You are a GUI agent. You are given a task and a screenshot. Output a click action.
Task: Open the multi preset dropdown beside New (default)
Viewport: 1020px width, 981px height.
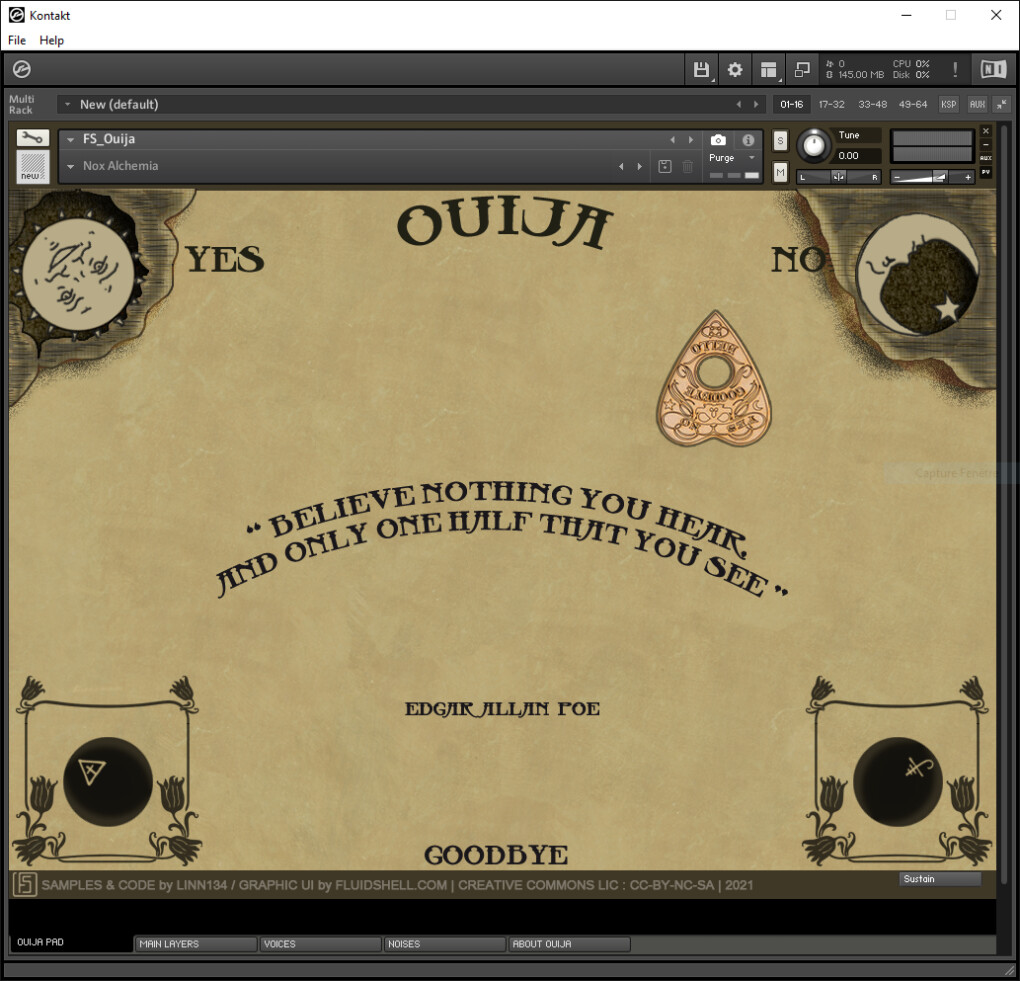point(67,104)
